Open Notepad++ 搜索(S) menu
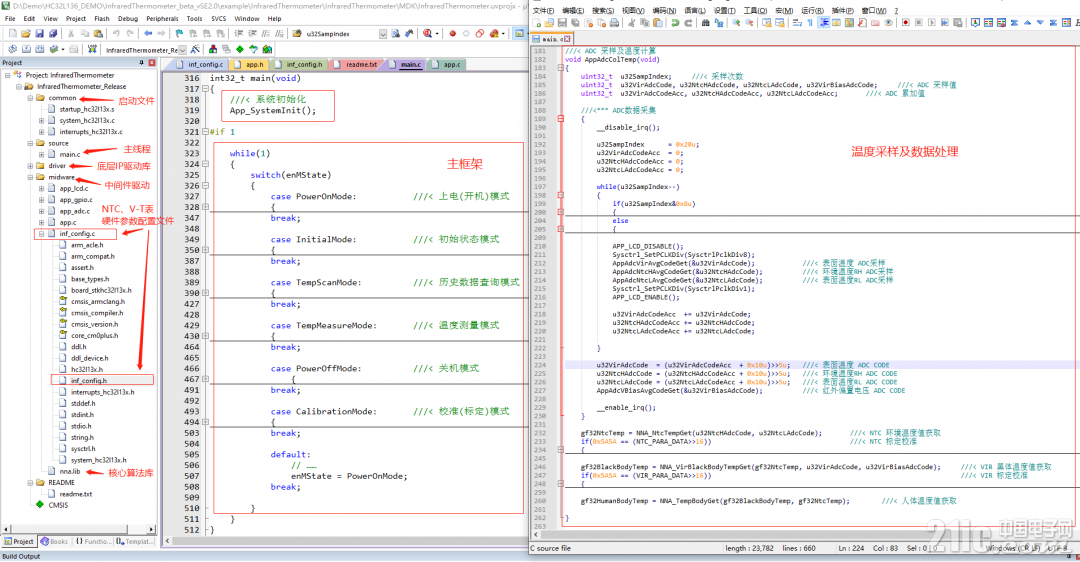Image resolution: width=1080 pixels, height=562 pixels. point(603,10)
